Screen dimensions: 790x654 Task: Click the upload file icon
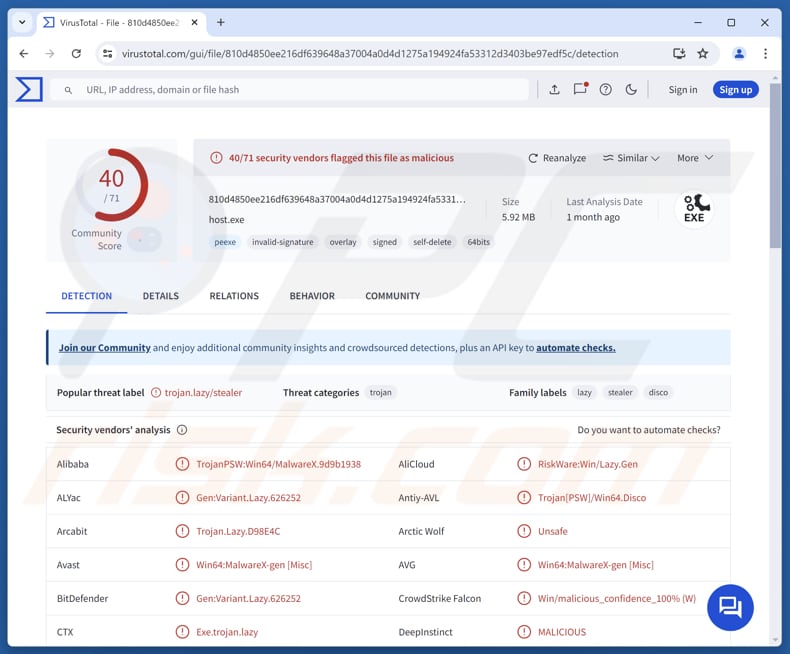[x=554, y=90]
